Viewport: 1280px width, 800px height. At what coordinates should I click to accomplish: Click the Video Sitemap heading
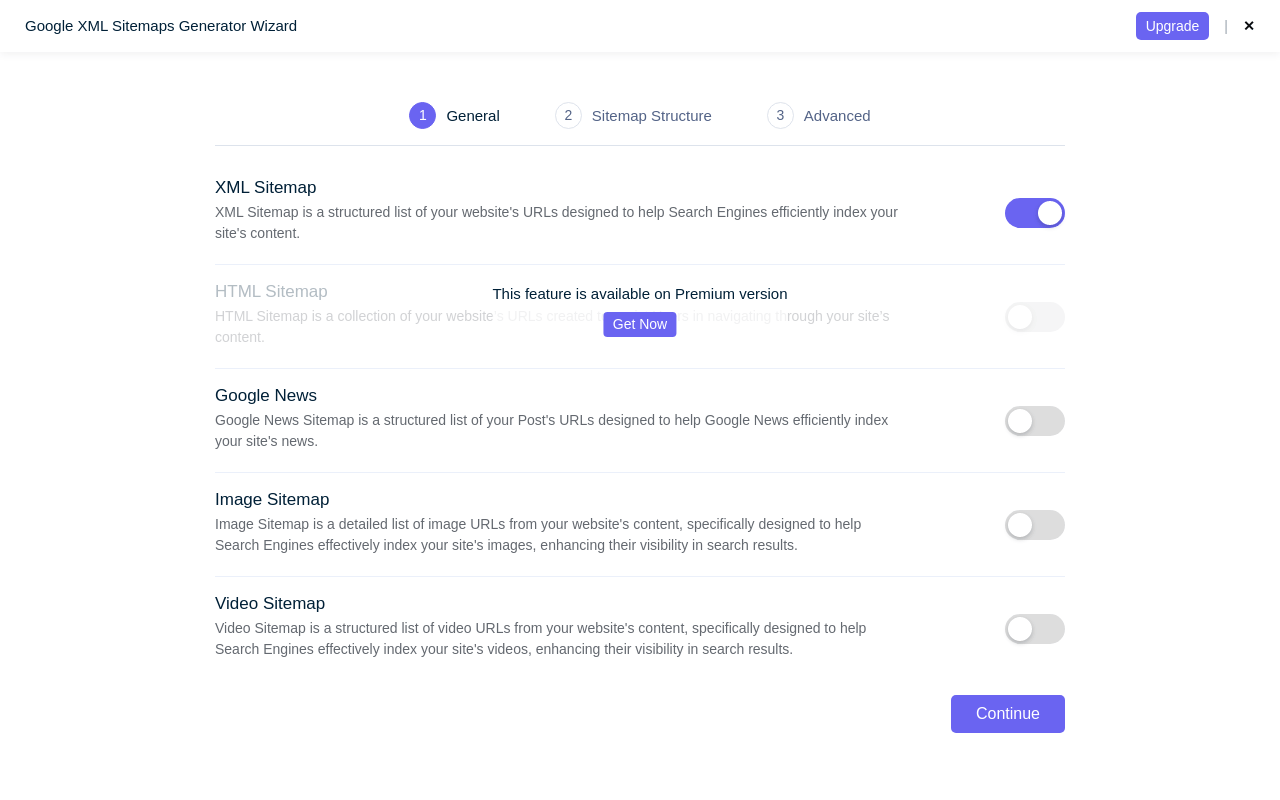[x=270, y=604]
